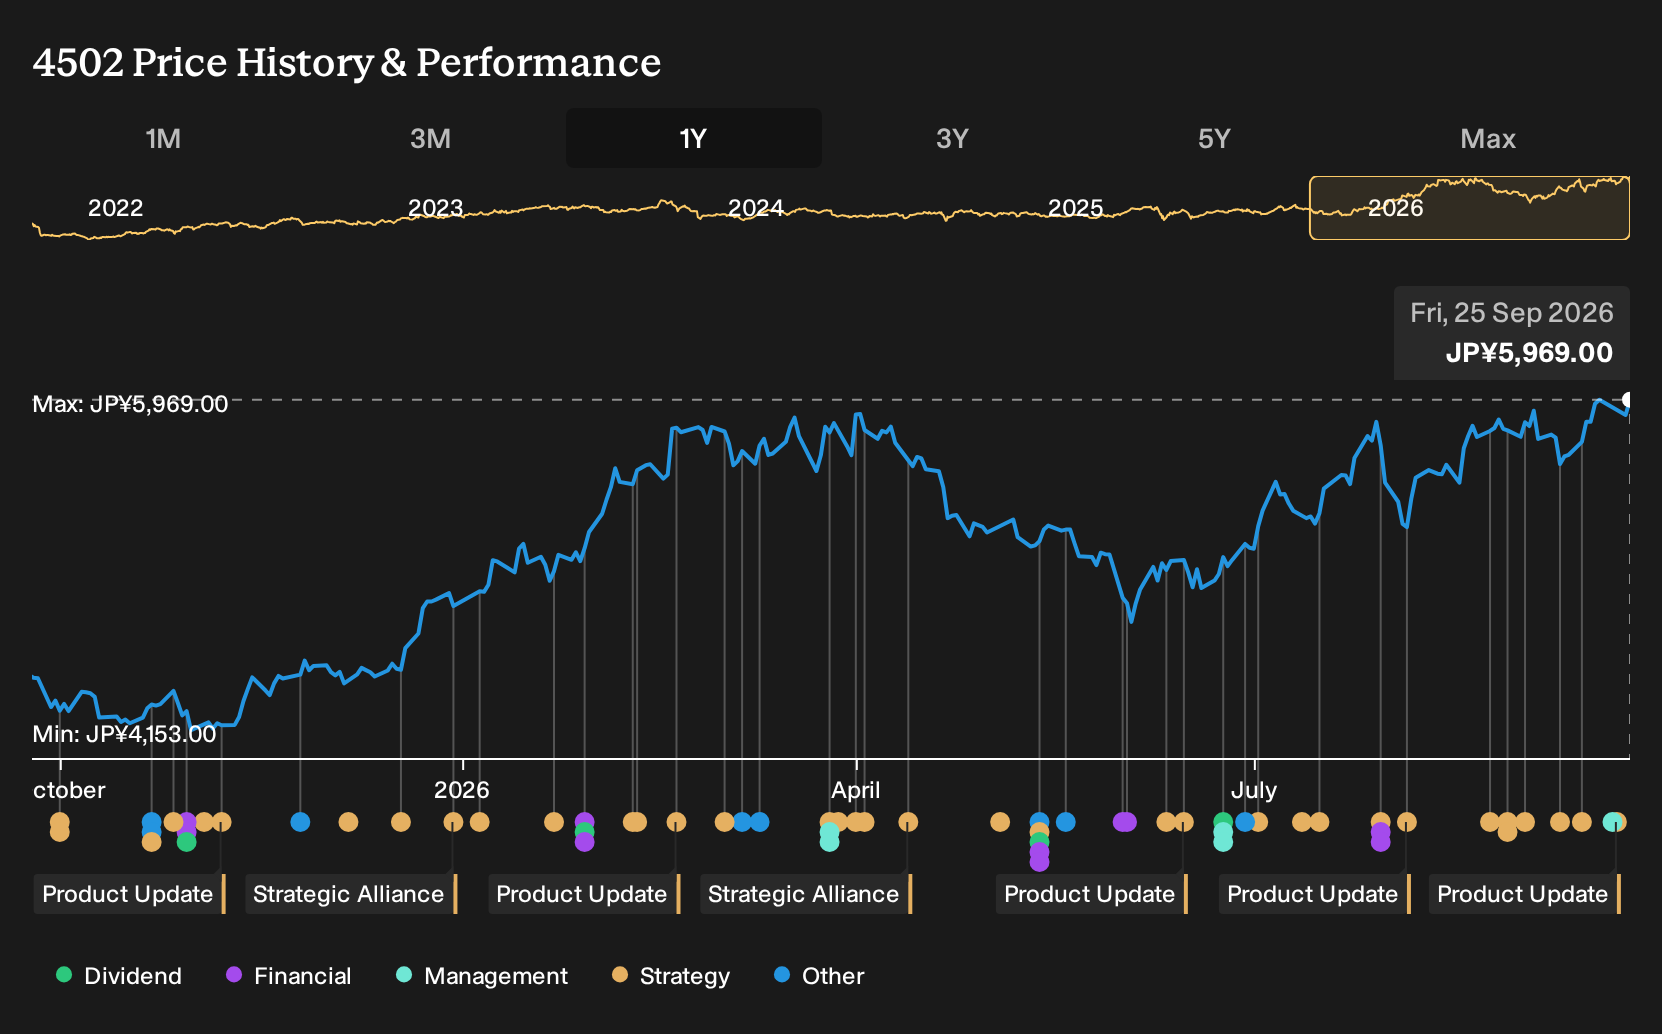1662x1034 pixels.
Task: Toggle the Strategy legend filter
Action: (x=671, y=975)
